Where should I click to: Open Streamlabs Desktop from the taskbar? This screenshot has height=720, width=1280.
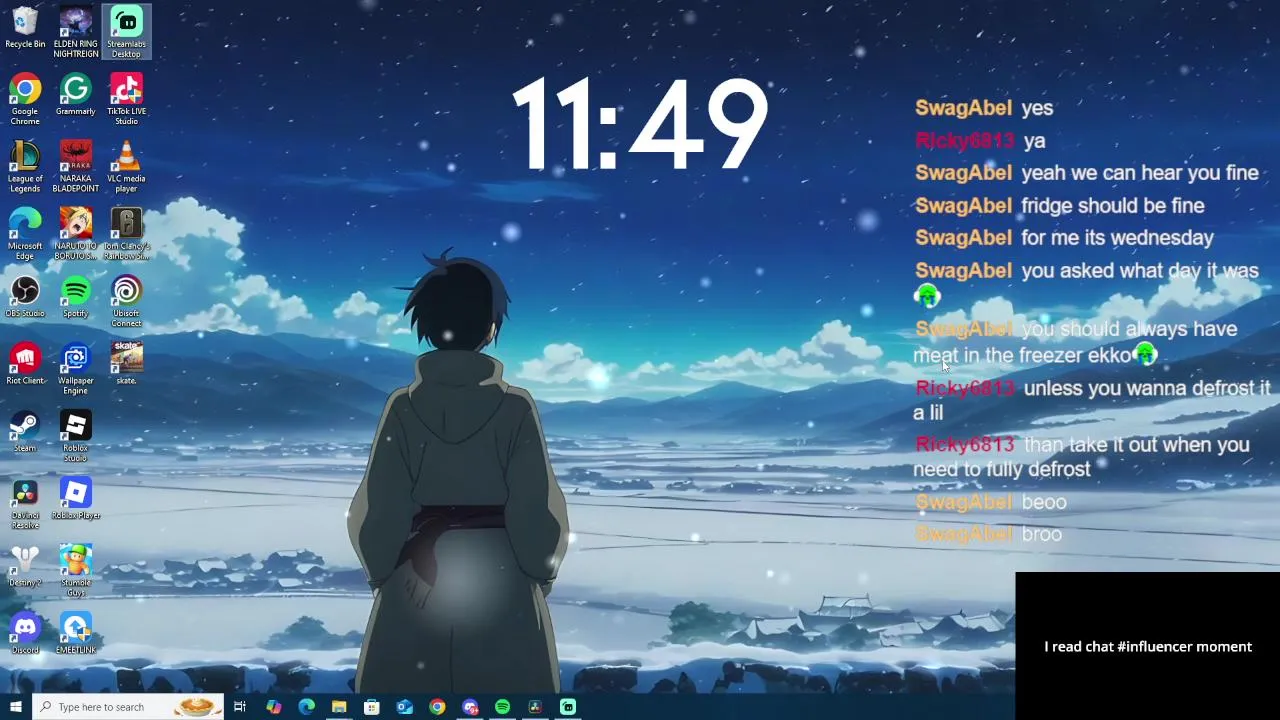(x=568, y=707)
